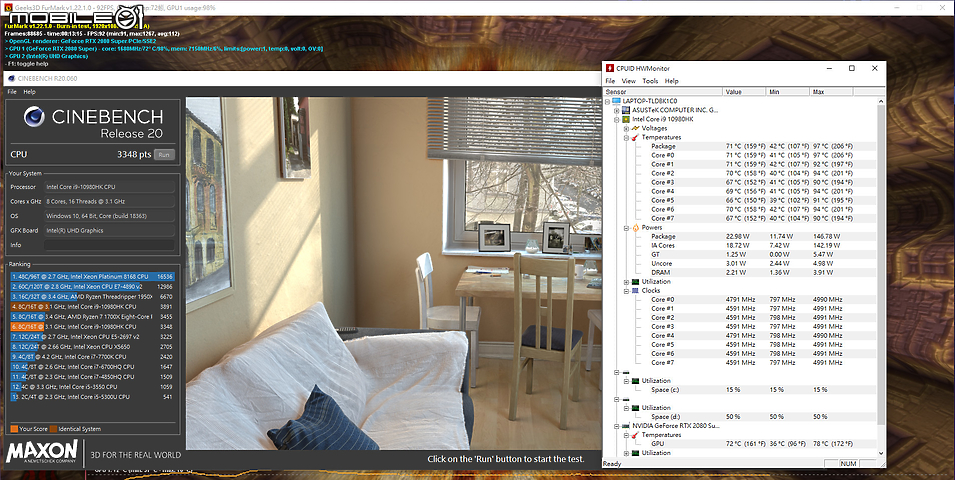Click the FurMark title bar icon
Image resolution: width=955 pixels, height=480 pixels.
[x=9, y=8]
